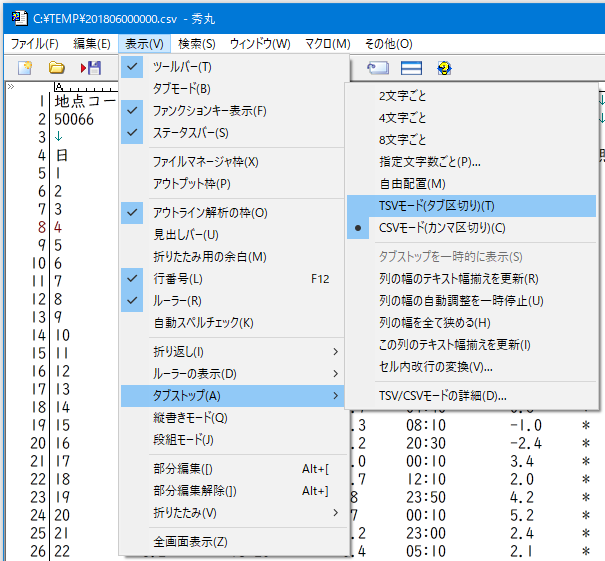Set tab stop to 4文字ごと
The height and width of the screenshot is (561, 605).
click(471, 118)
